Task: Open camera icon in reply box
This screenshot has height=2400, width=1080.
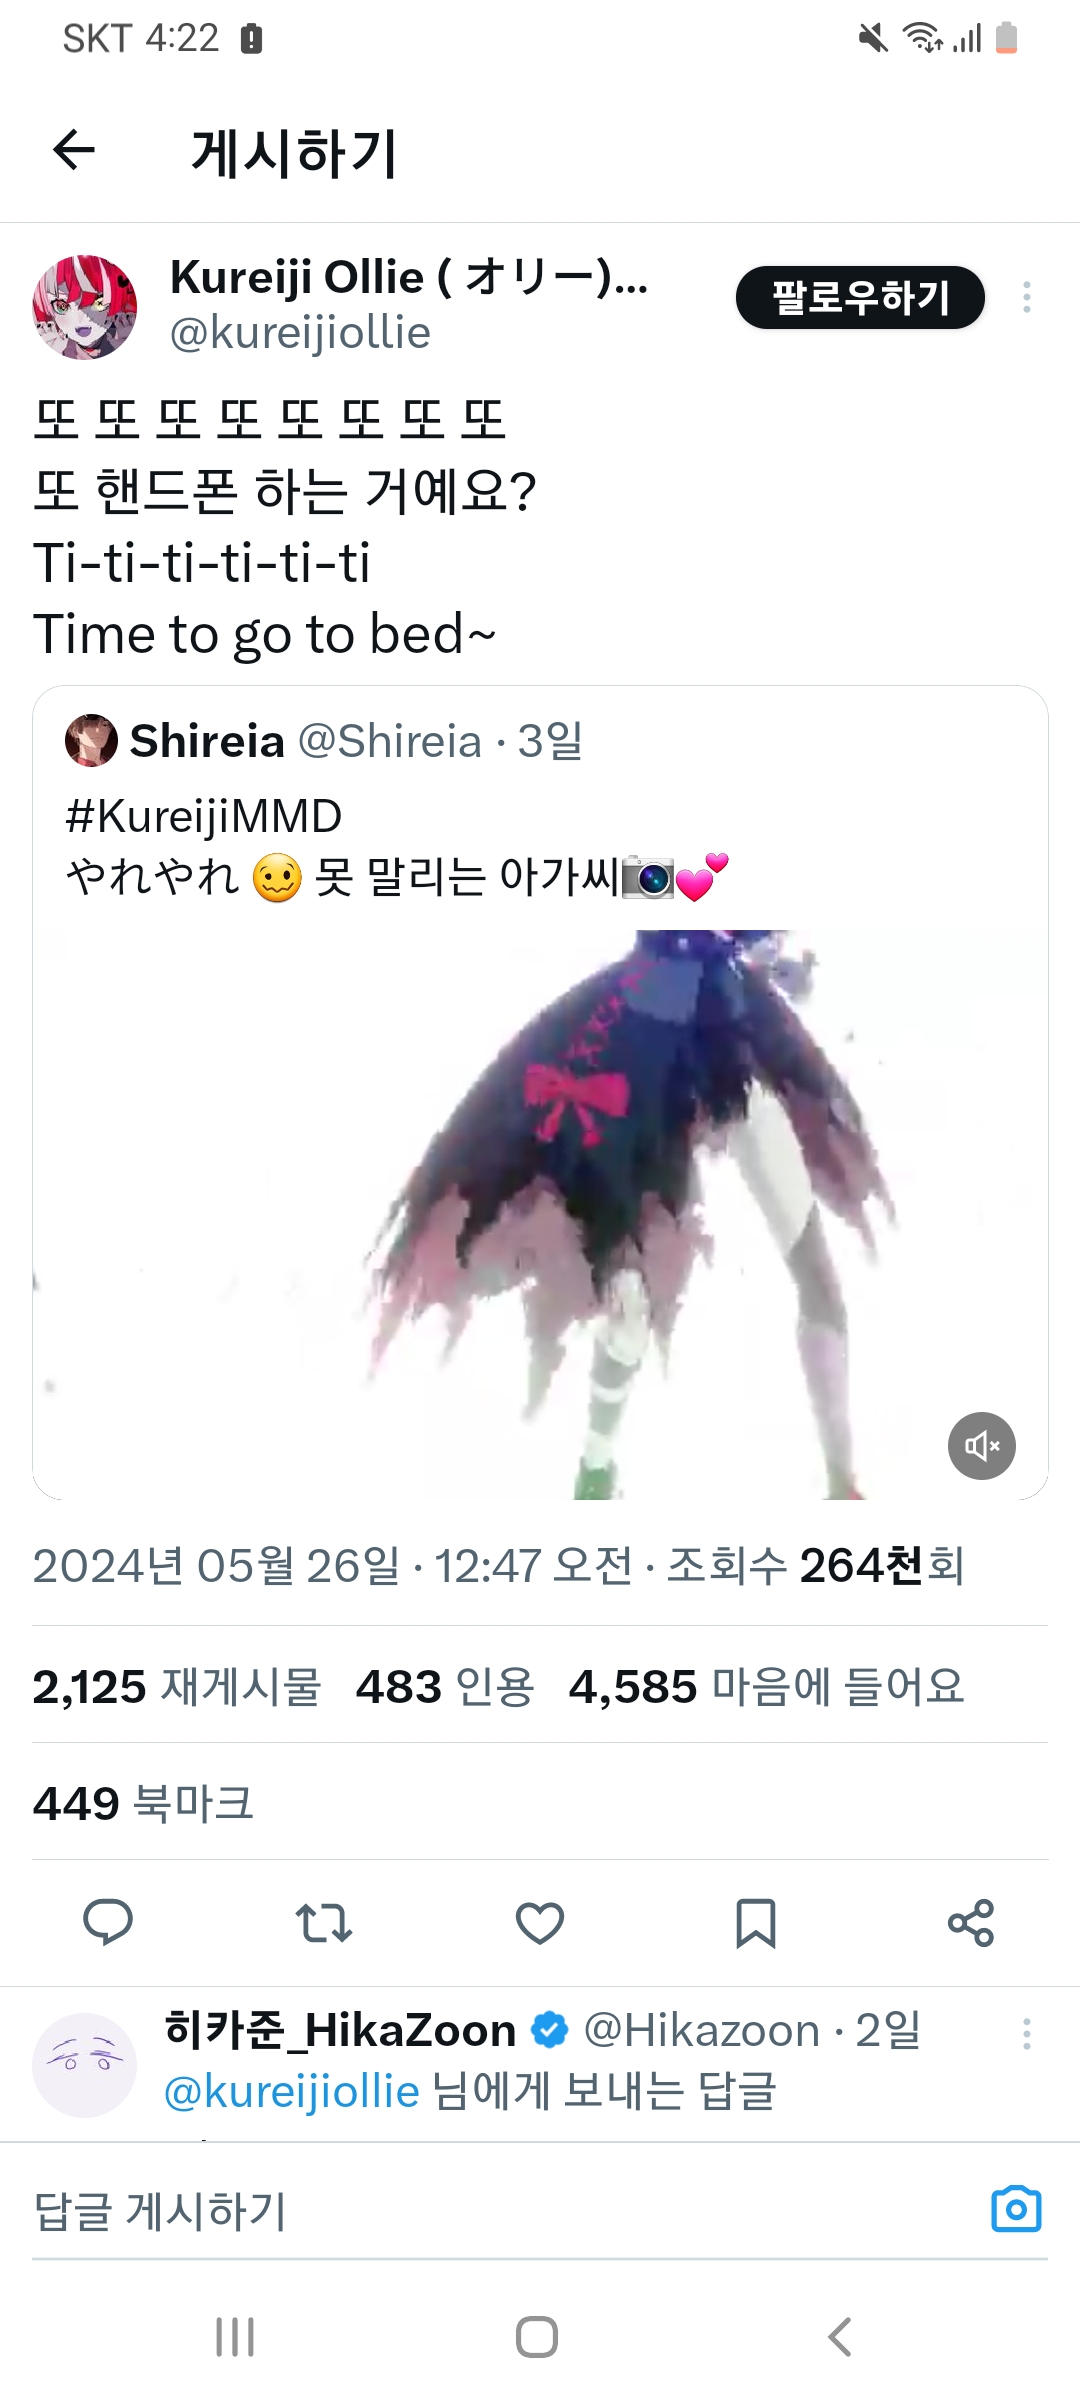Action: point(1016,2209)
